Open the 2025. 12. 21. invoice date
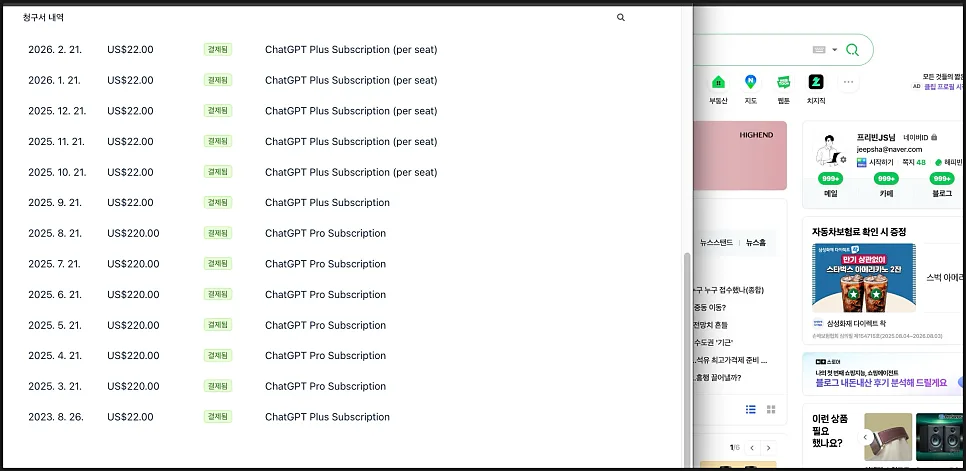The width and height of the screenshot is (966, 471). [57, 111]
